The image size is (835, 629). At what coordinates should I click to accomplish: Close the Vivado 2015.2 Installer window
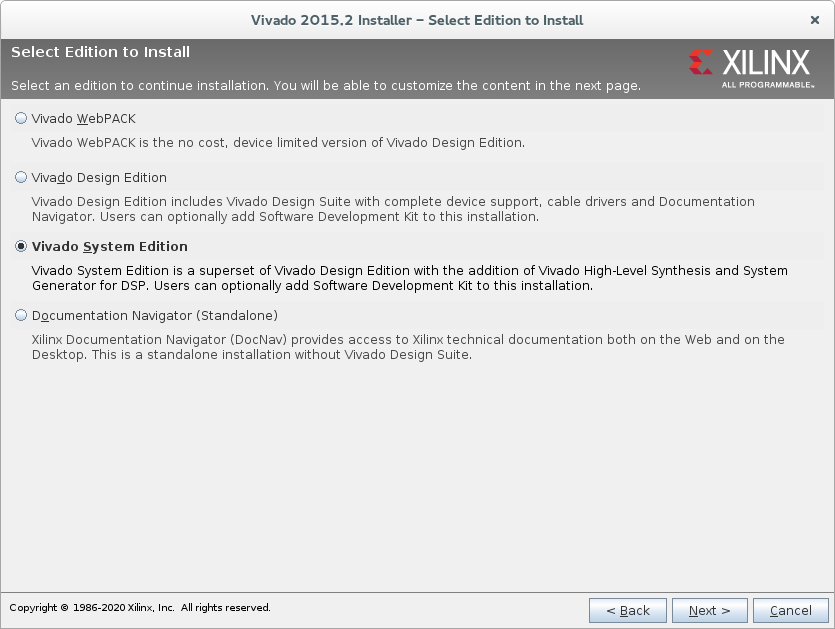[x=815, y=20]
